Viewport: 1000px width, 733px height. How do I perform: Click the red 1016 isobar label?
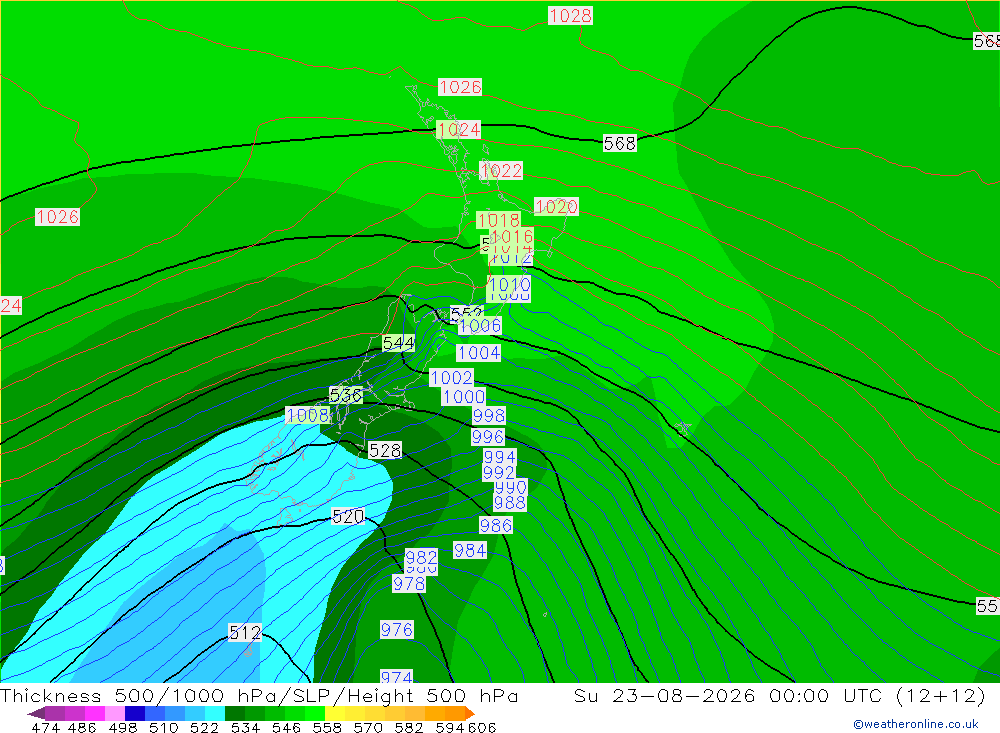511,236
